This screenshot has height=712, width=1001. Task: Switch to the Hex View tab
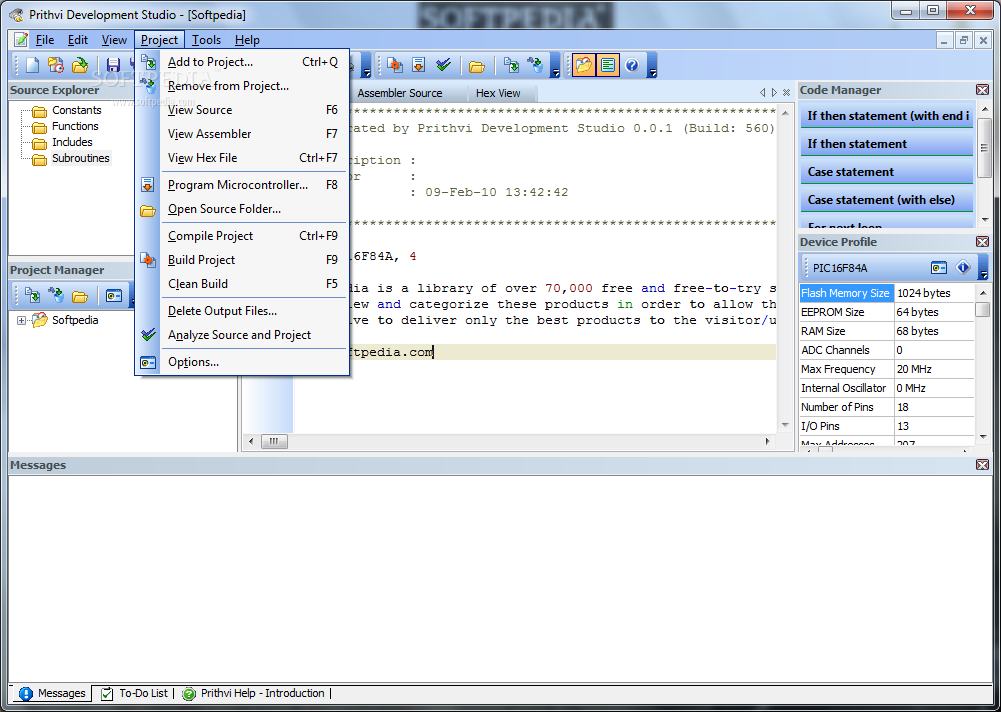point(498,93)
